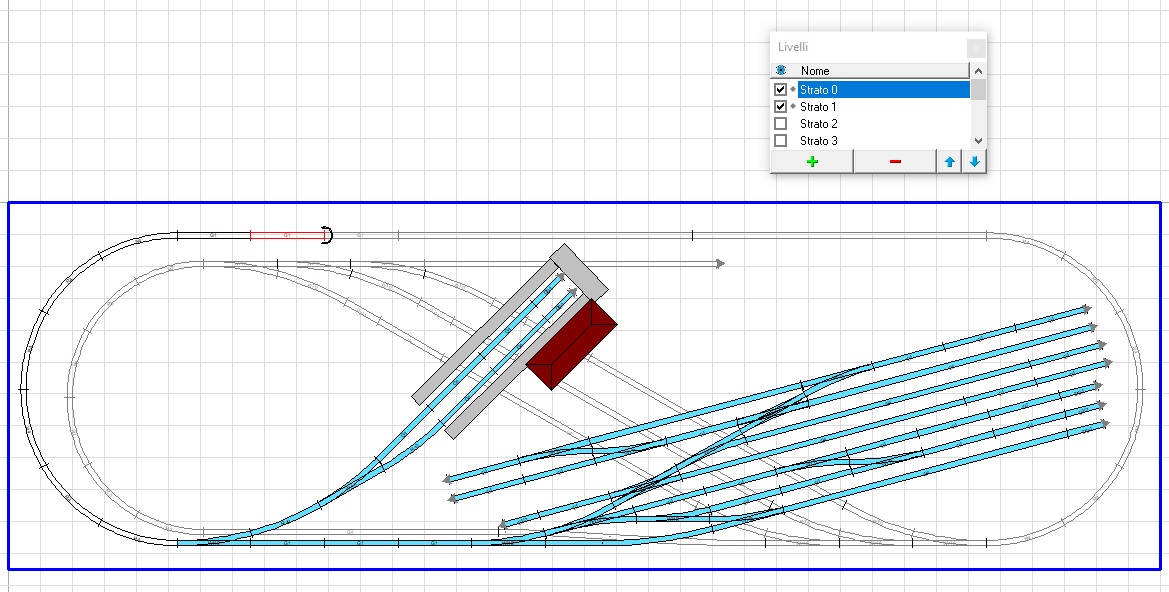The image size is (1169, 592).
Task: Move selected layer up with blue arrow
Action: (x=948, y=162)
